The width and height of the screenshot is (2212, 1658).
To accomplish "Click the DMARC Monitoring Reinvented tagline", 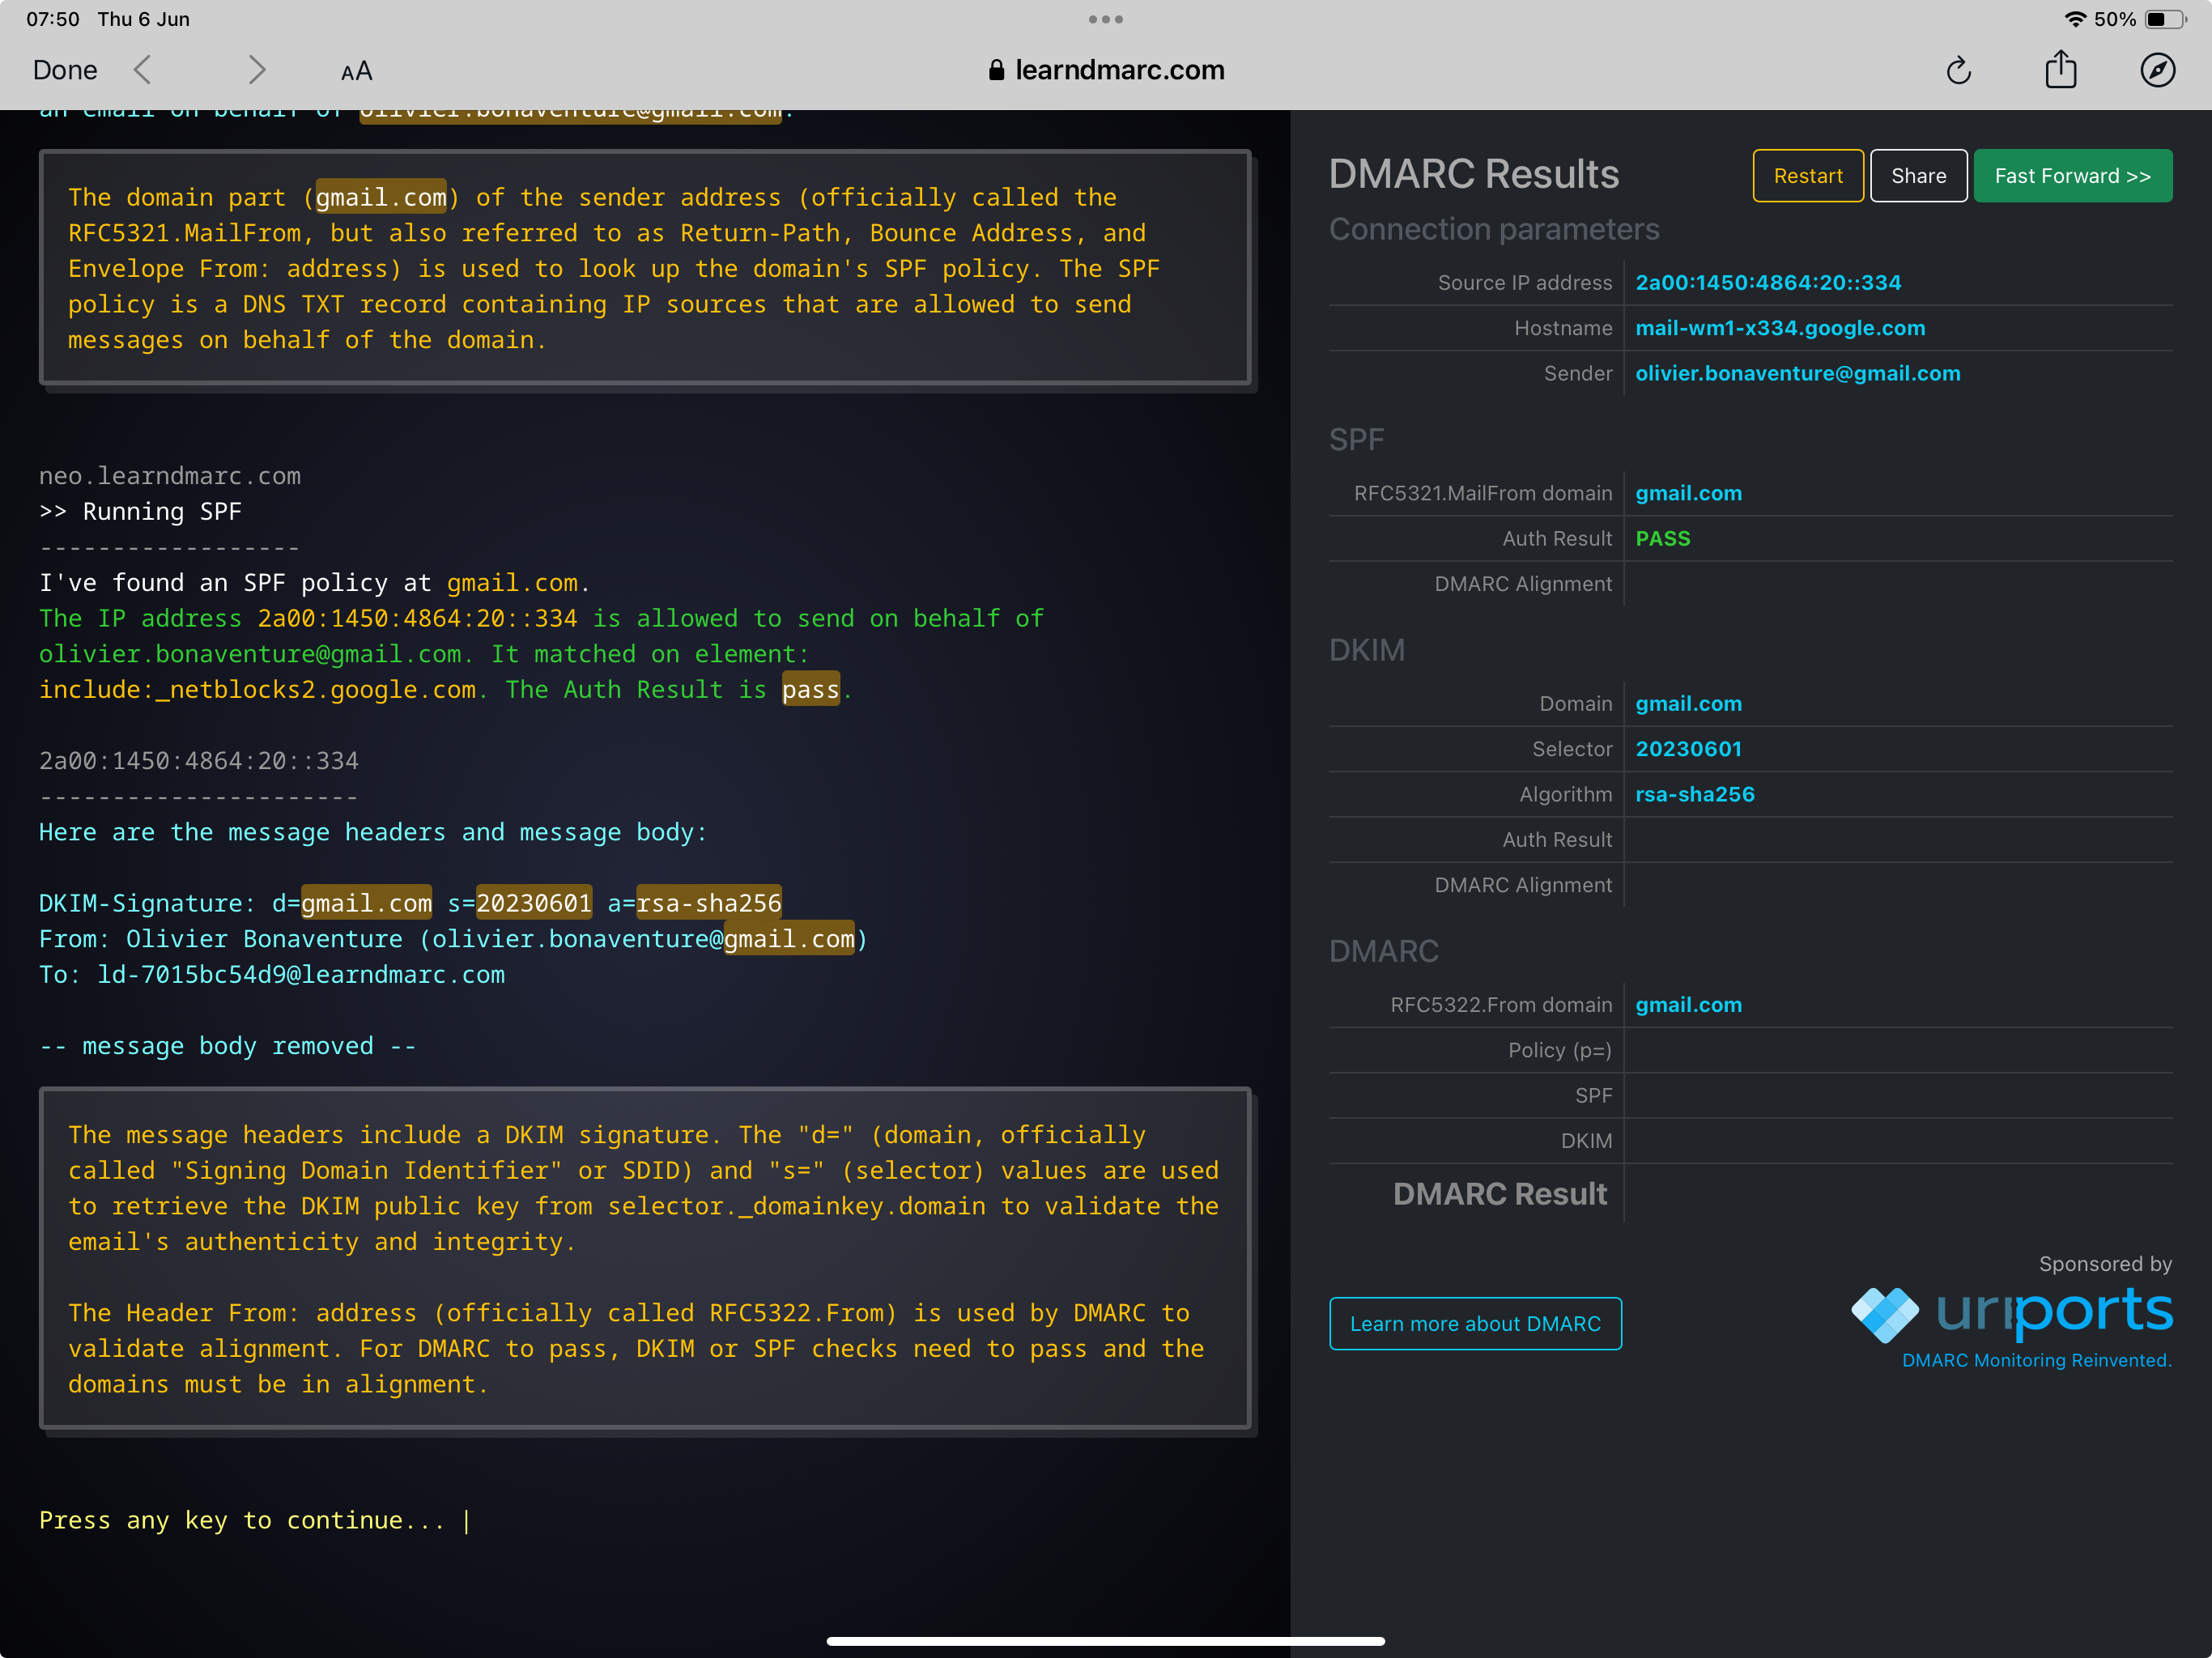I will click(2036, 1360).
